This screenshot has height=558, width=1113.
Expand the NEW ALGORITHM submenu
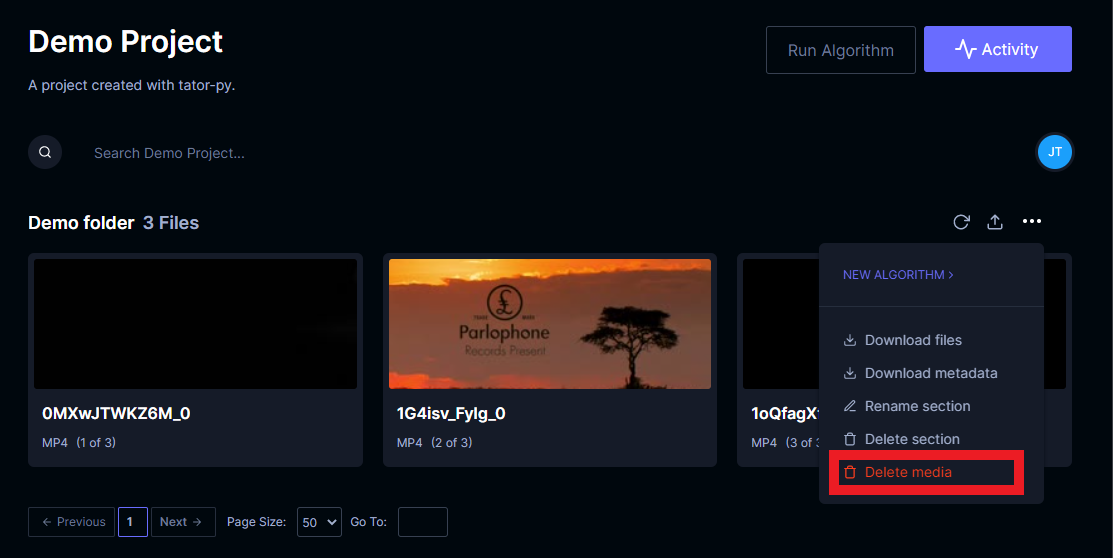point(898,275)
